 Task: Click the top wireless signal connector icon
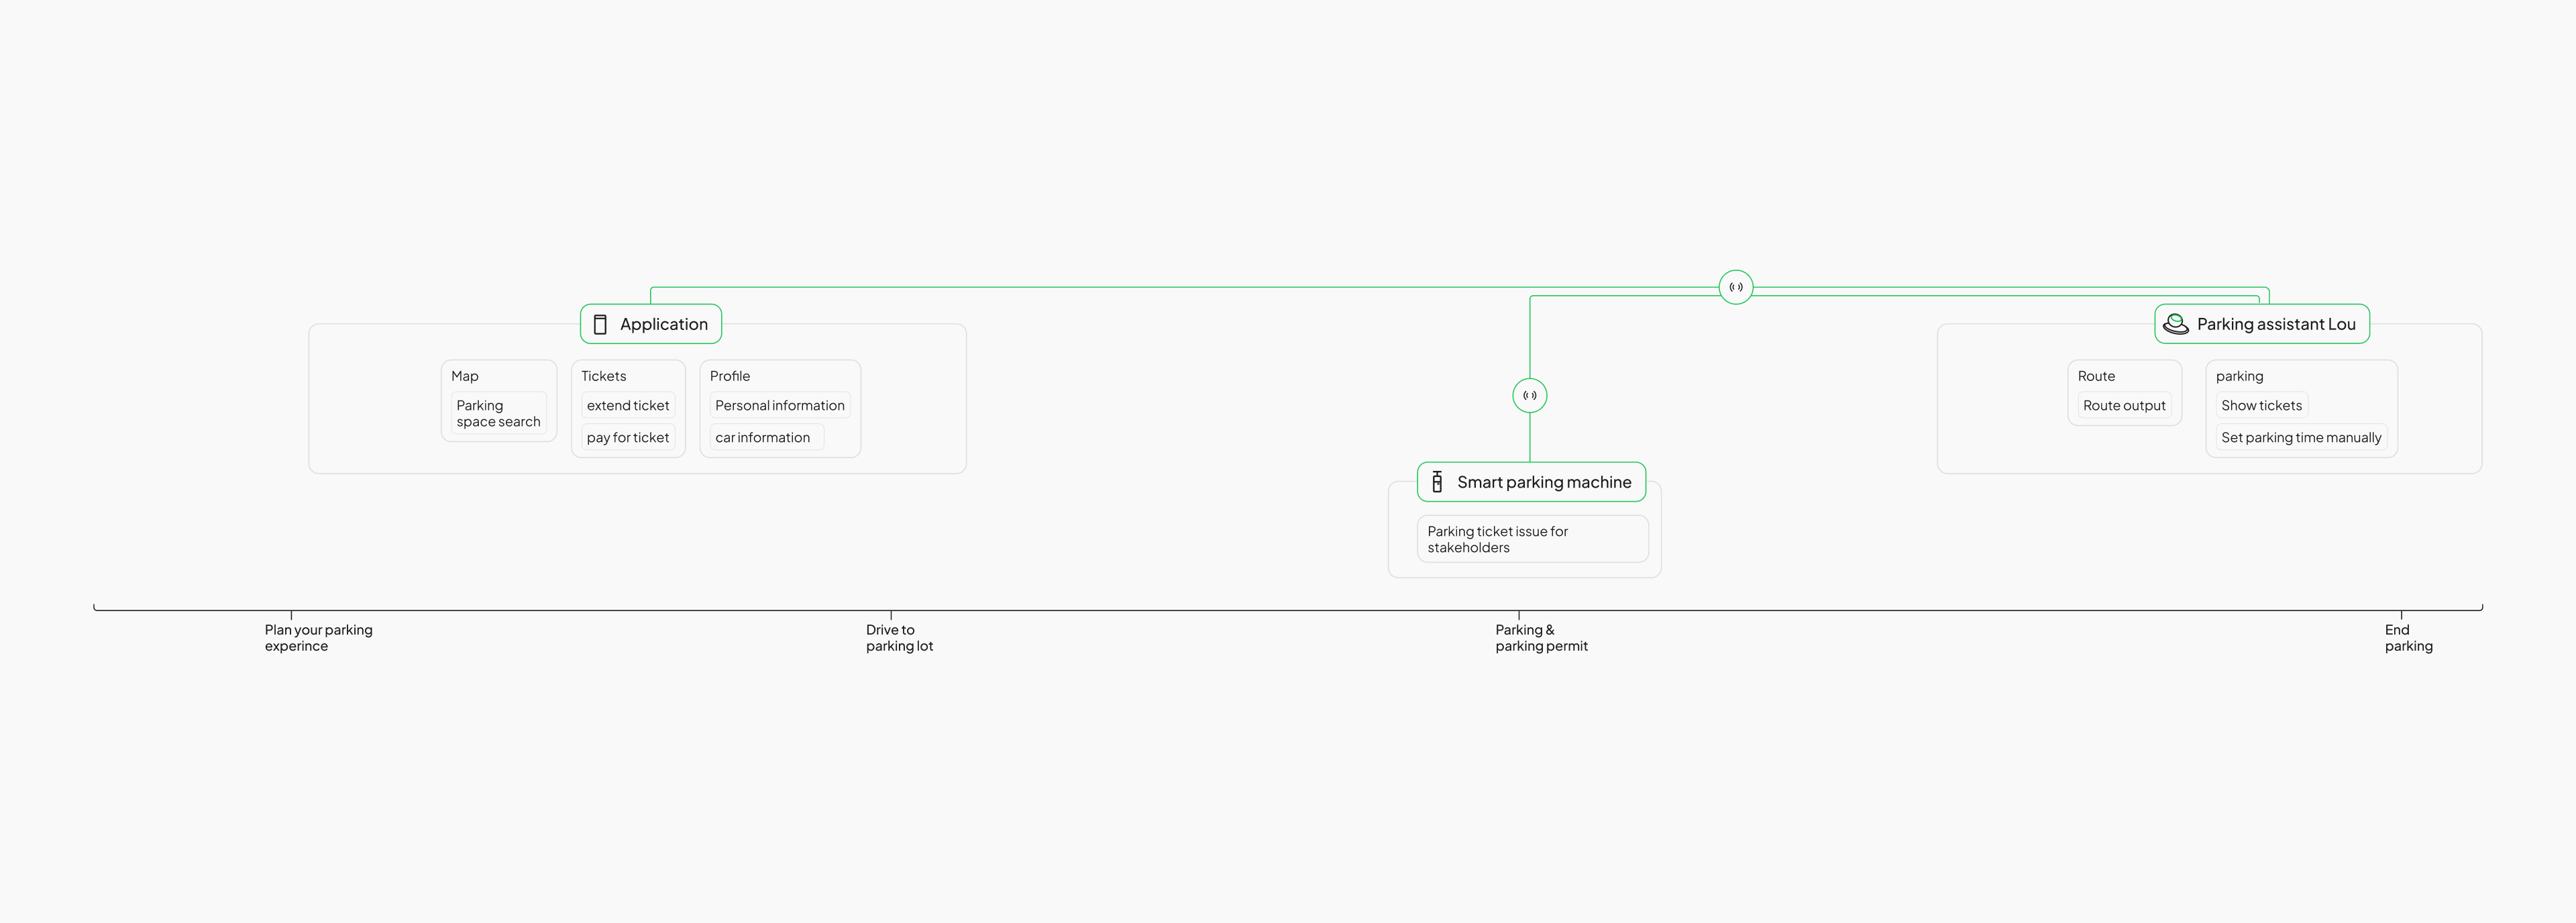1735,287
